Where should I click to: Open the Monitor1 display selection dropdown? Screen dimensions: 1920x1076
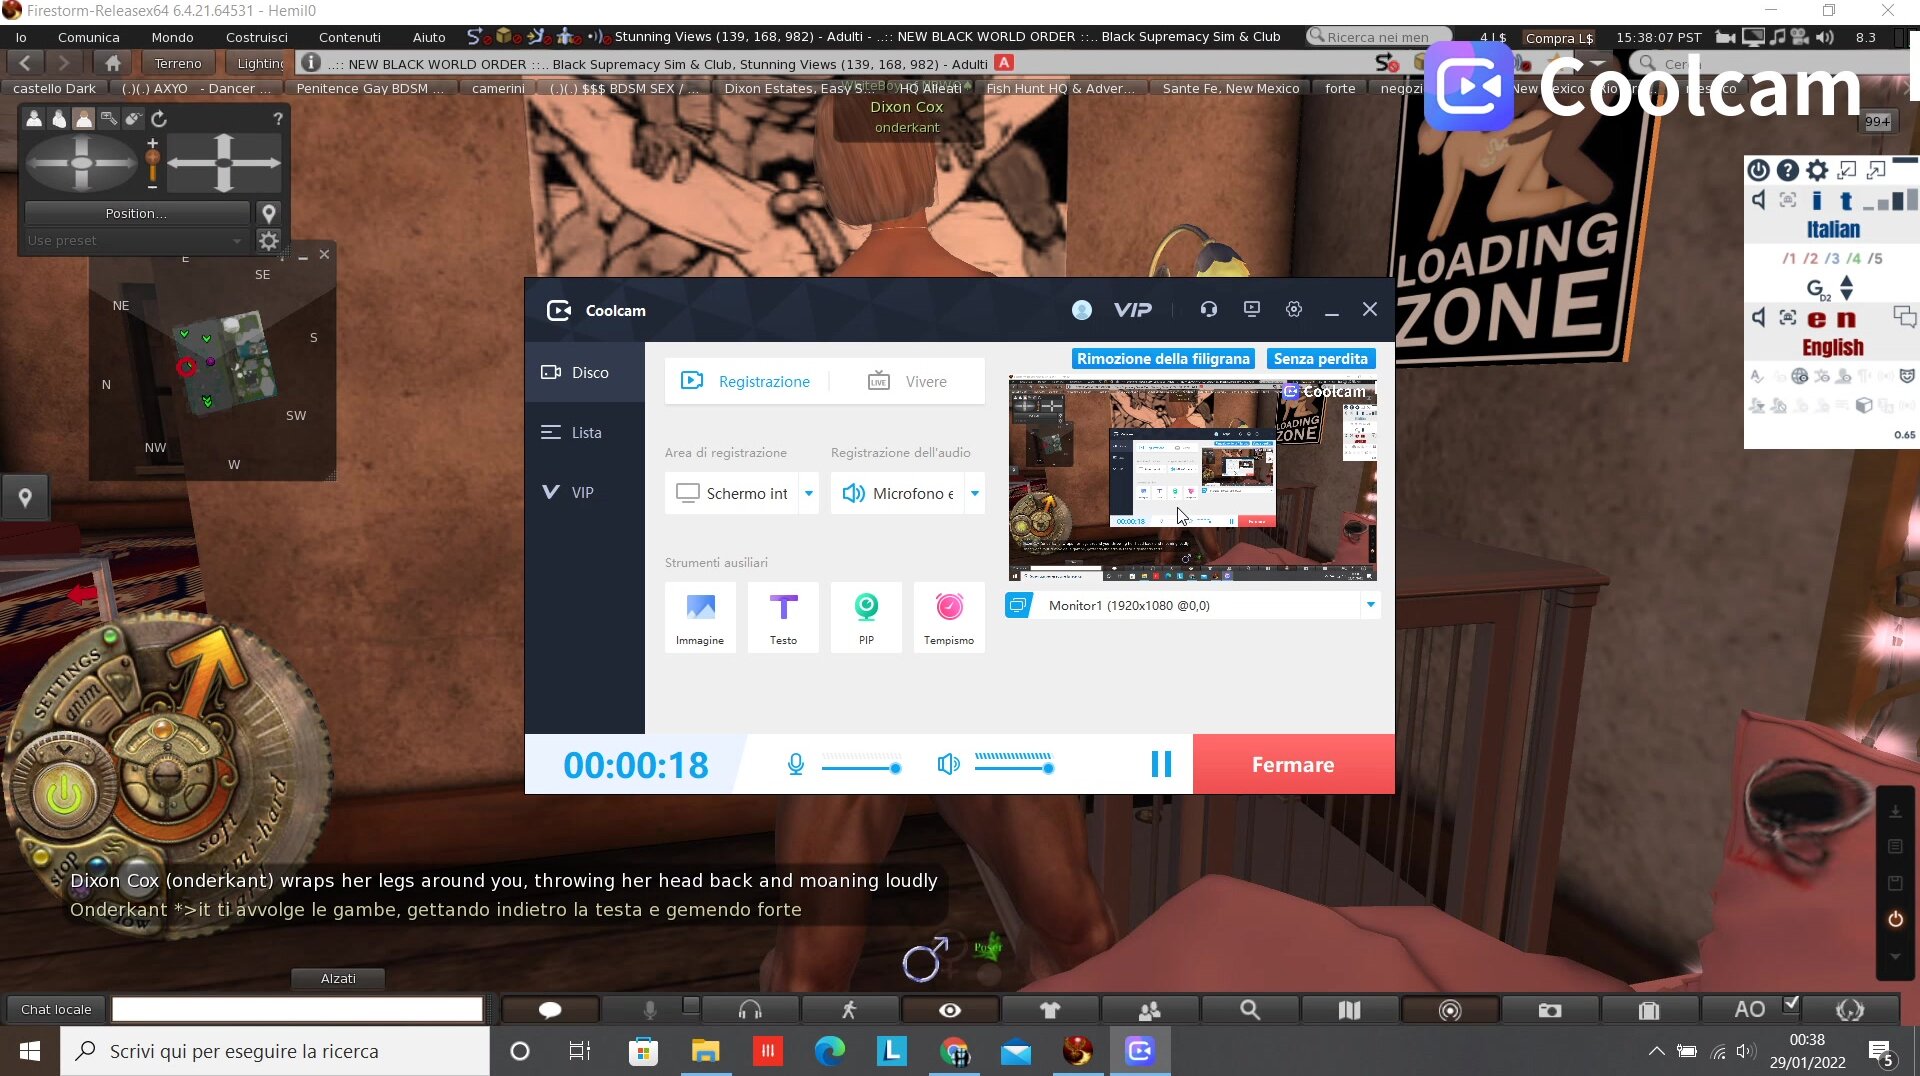pos(1370,605)
